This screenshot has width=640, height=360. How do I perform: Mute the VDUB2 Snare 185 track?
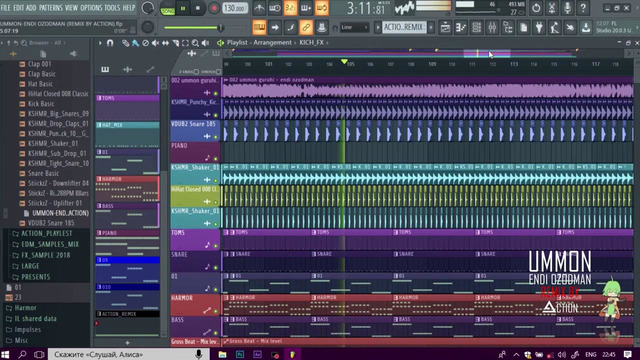(x=216, y=137)
